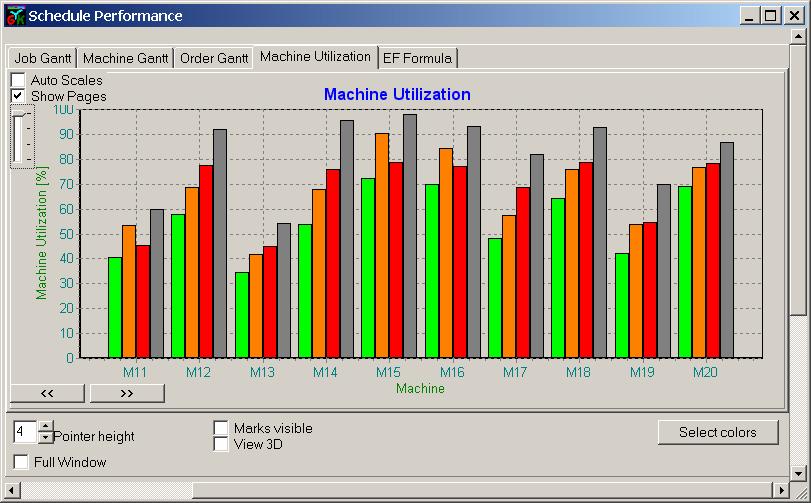Viewport: 811px width, 503px height.
Task: Click the orange bar for machine M18
Action: [x=572, y=264]
